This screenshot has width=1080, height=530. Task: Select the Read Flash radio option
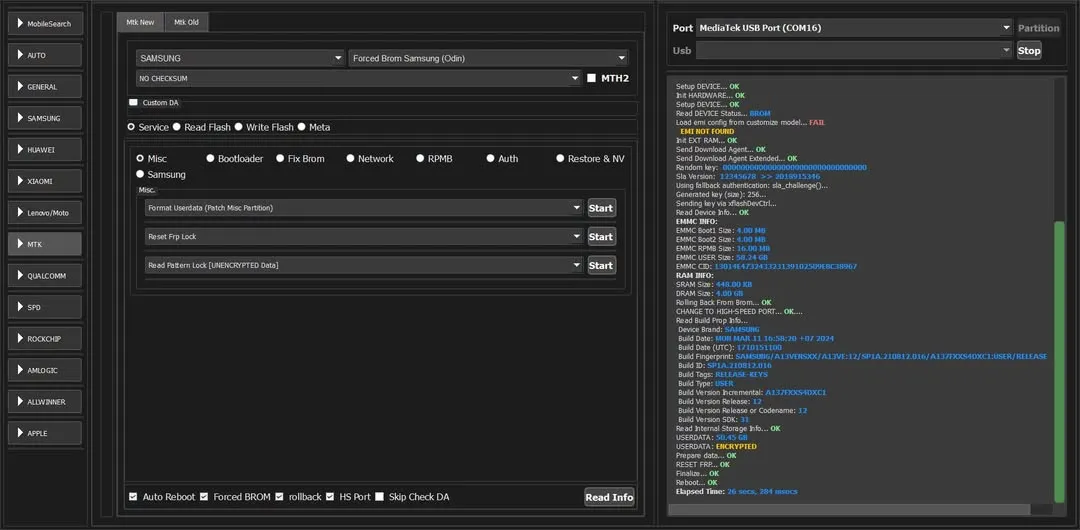click(x=176, y=128)
